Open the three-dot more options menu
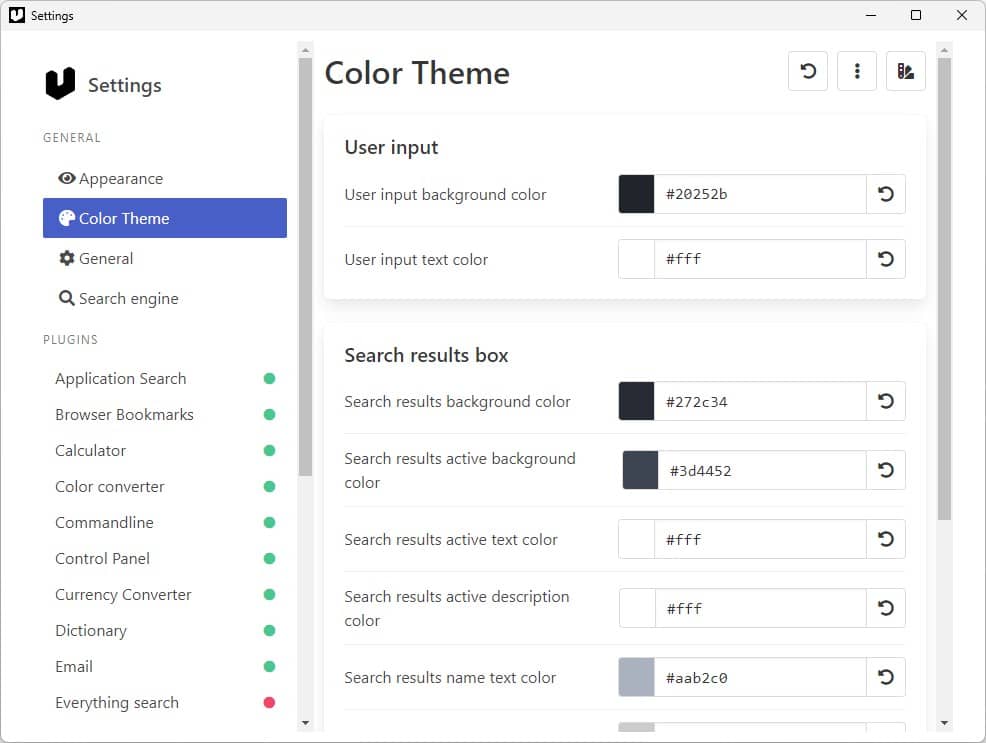This screenshot has width=986, height=743. click(856, 71)
